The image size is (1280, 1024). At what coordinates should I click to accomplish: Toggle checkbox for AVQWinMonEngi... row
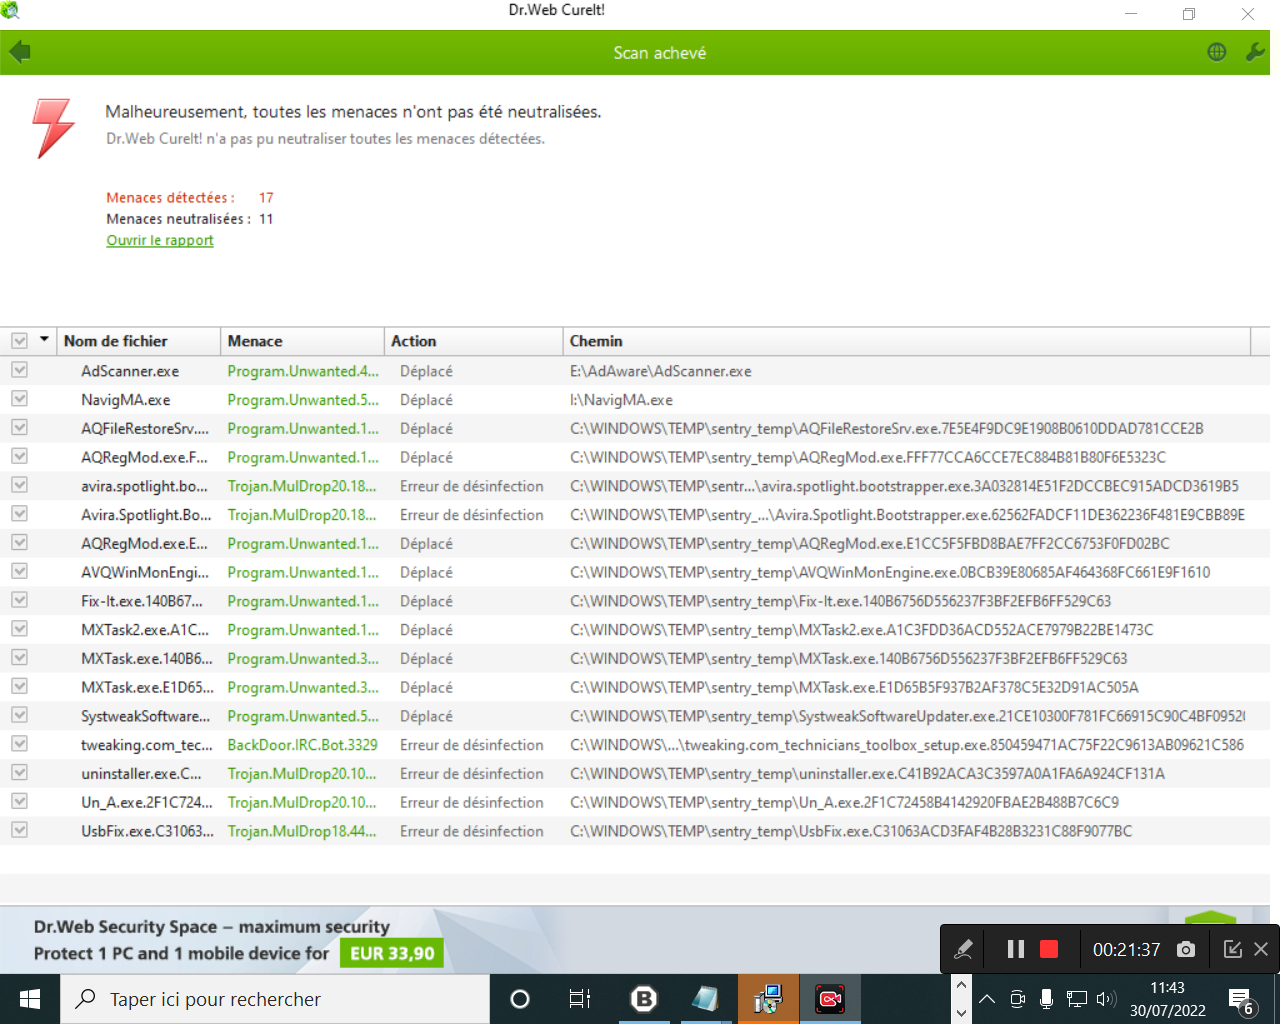tap(19, 572)
